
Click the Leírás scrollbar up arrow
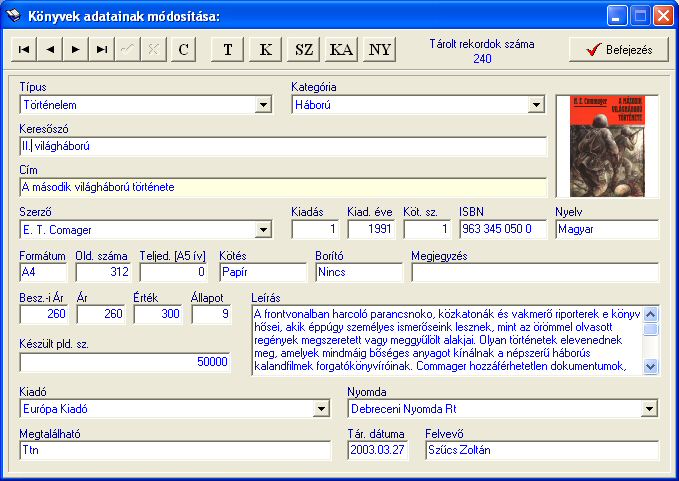pos(650,314)
